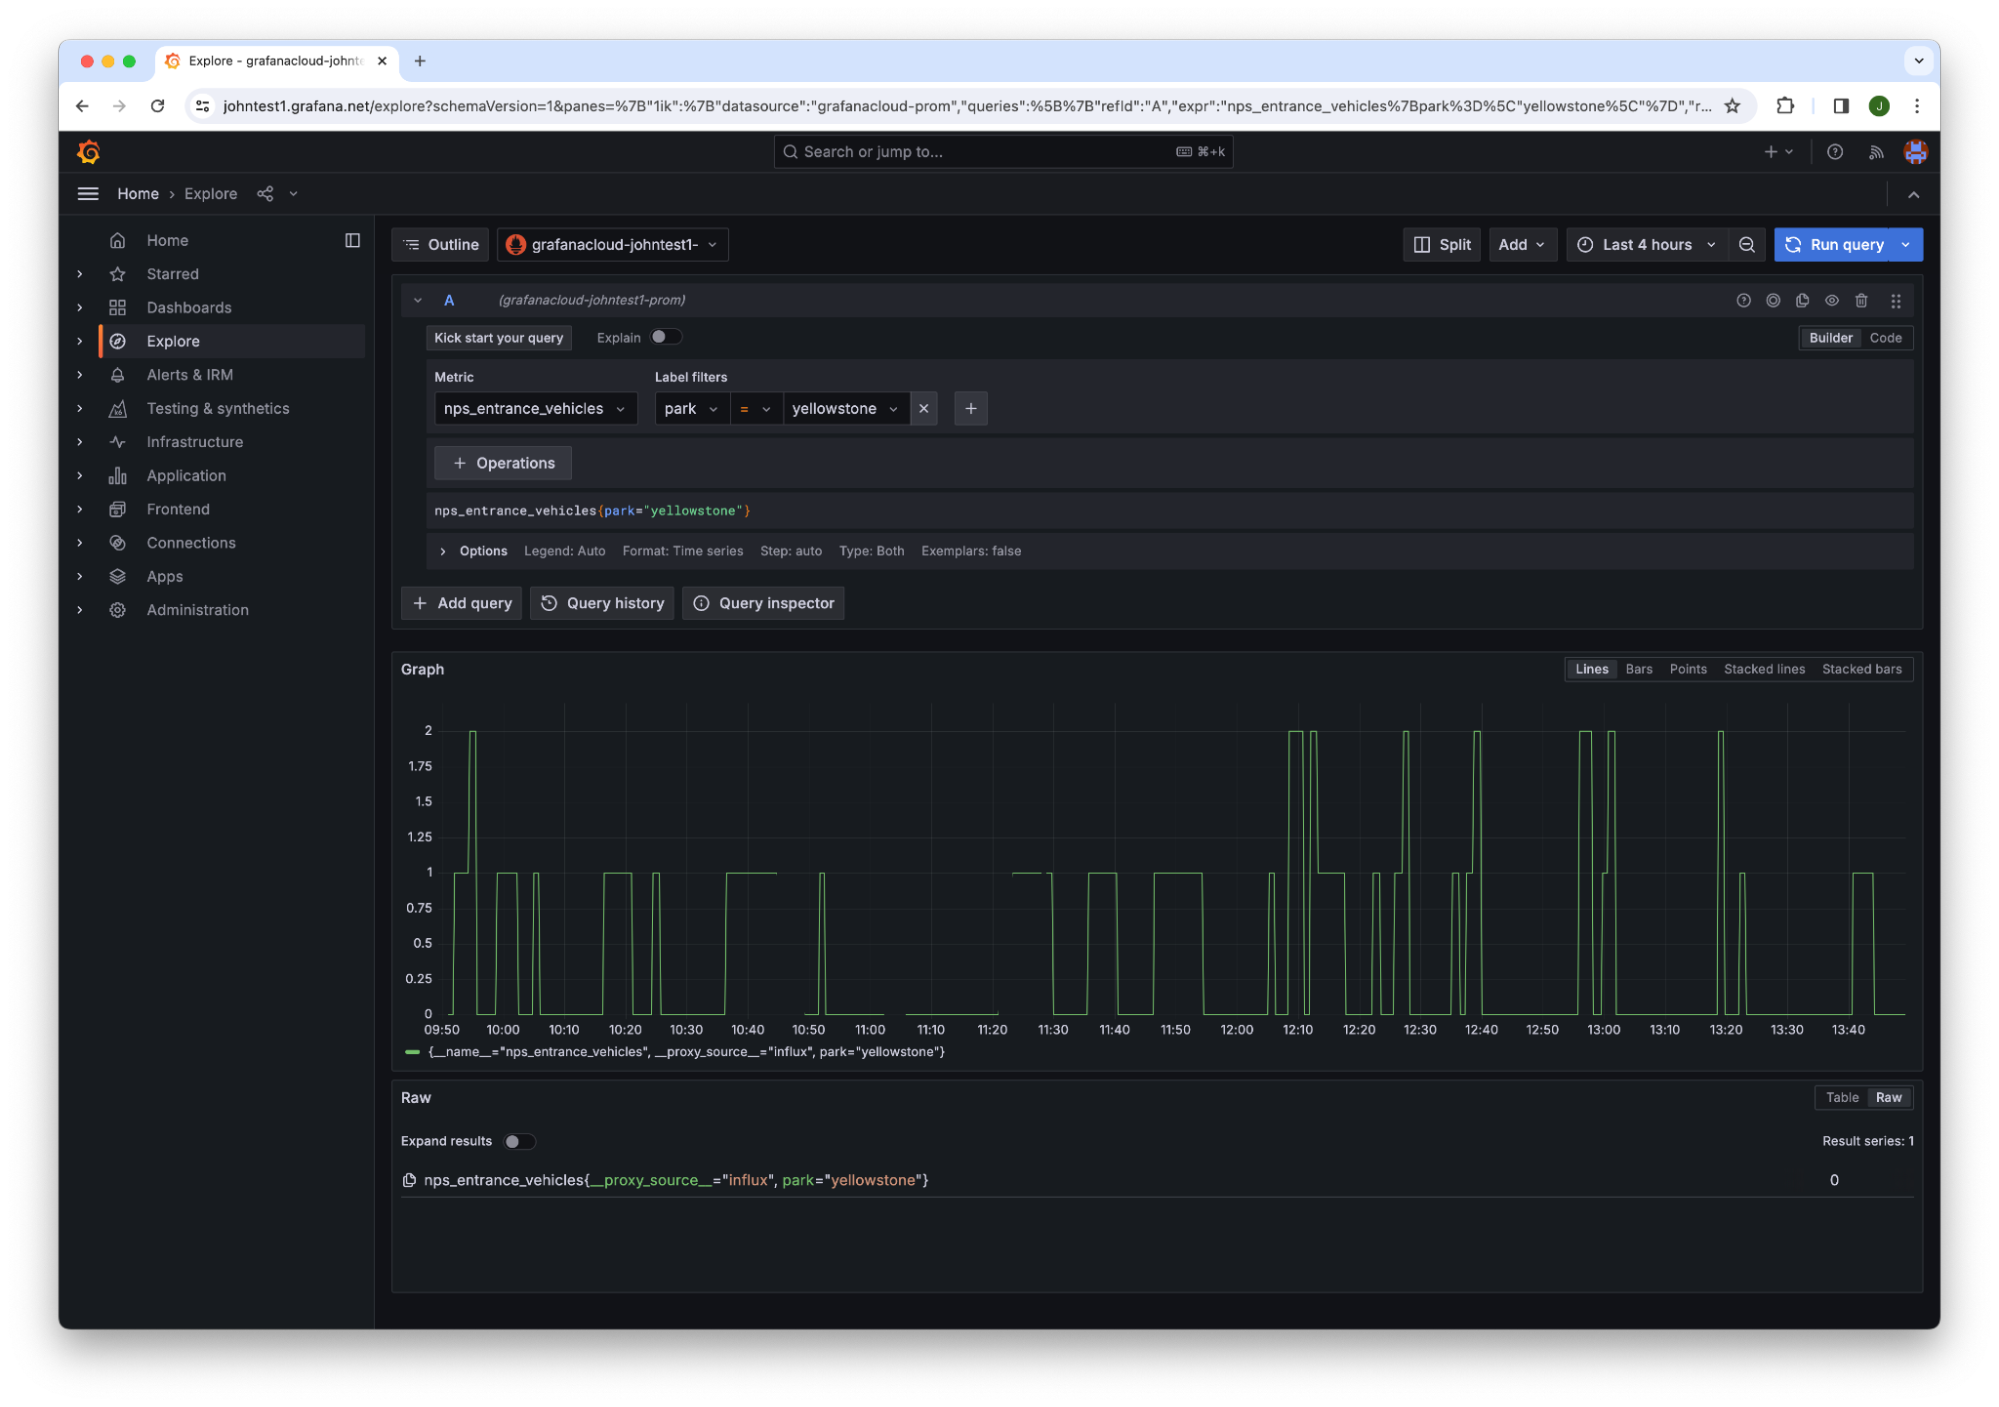The width and height of the screenshot is (1999, 1407).
Task: Open the Last 4 hours time picker
Action: point(1645,245)
